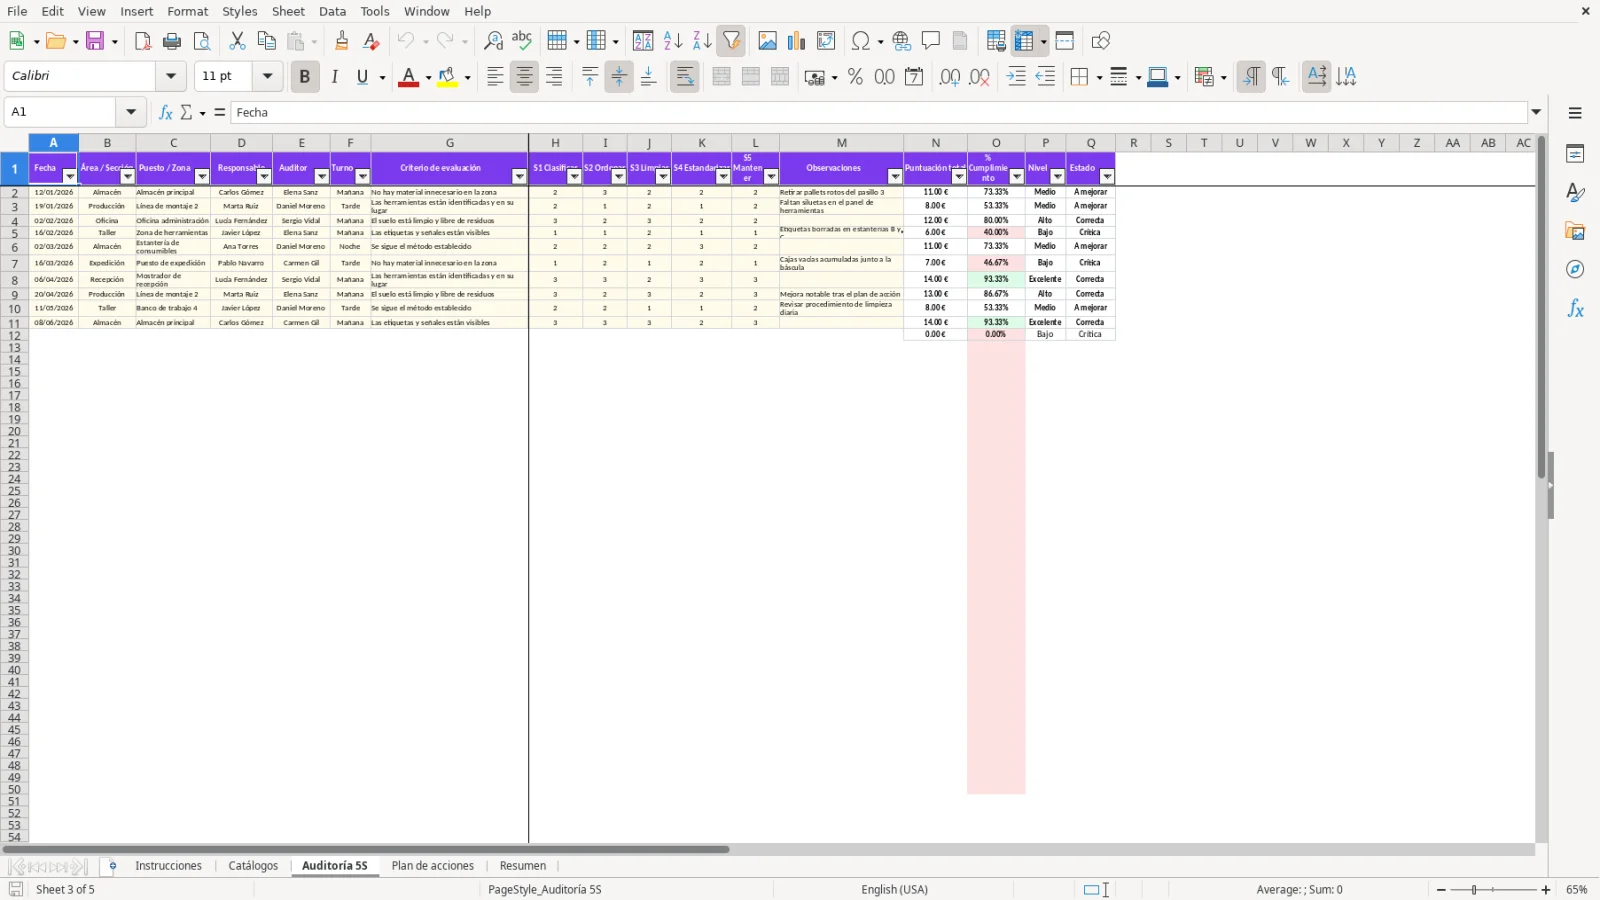The width and height of the screenshot is (1600, 900).
Task: Click the Save document icon
Action: click(x=96, y=41)
